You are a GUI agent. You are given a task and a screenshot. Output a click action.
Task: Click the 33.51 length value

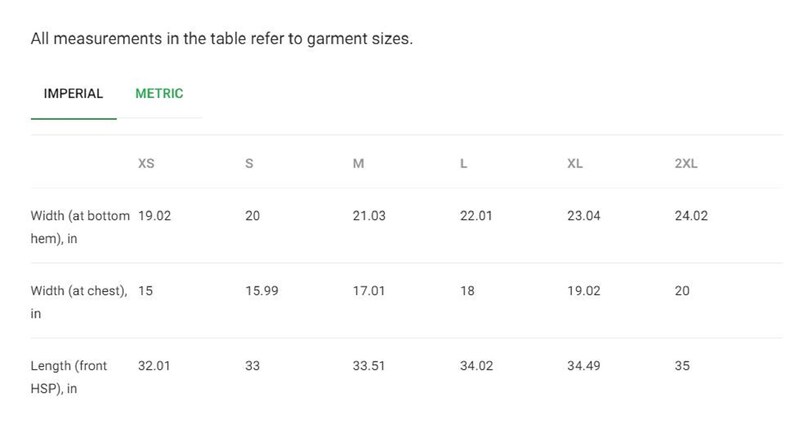[369, 366]
